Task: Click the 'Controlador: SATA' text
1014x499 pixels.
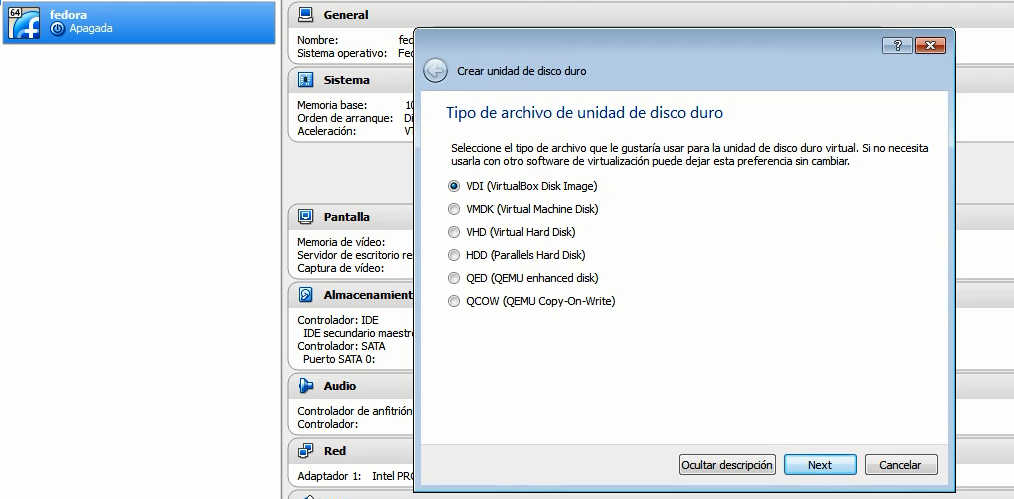Action: [x=341, y=346]
